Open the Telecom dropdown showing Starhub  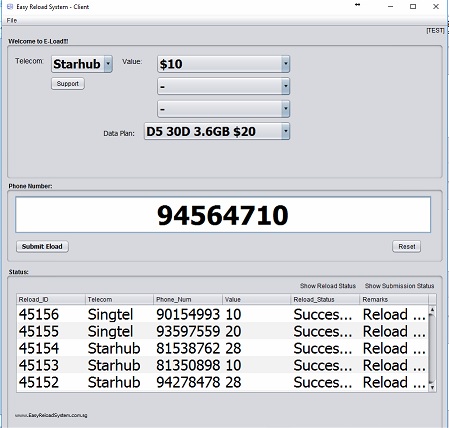click(82, 64)
